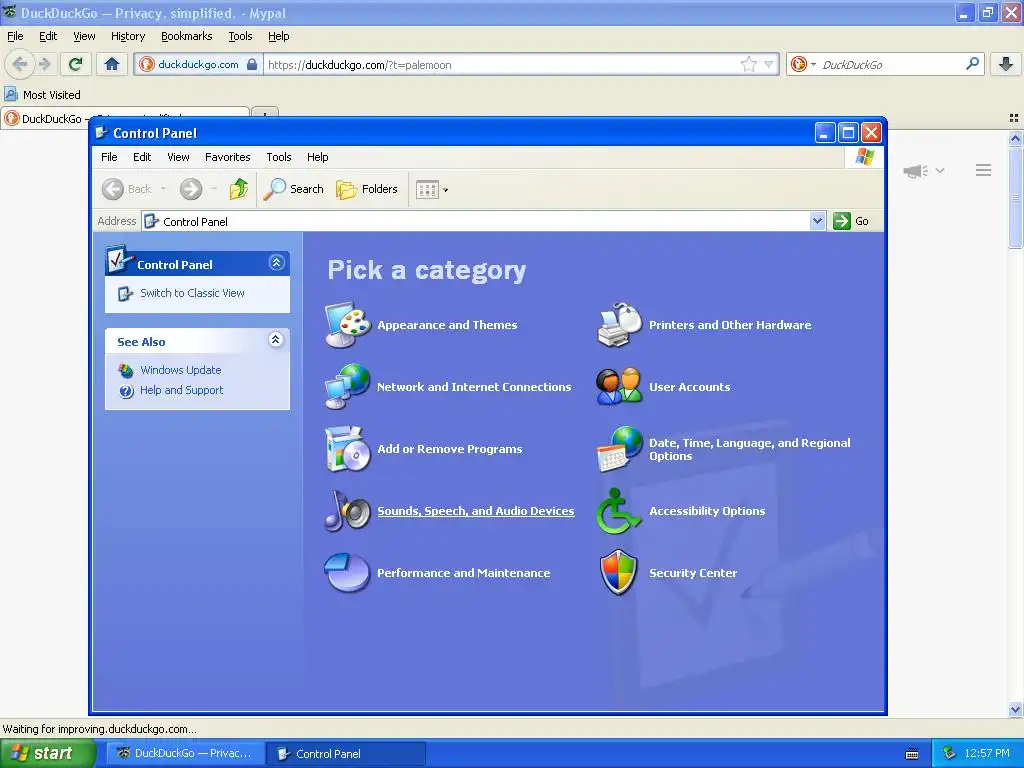Viewport: 1024px width, 768px height.
Task: Click the page scrollbar down arrow in Mypal
Action: click(x=1015, y=709)
